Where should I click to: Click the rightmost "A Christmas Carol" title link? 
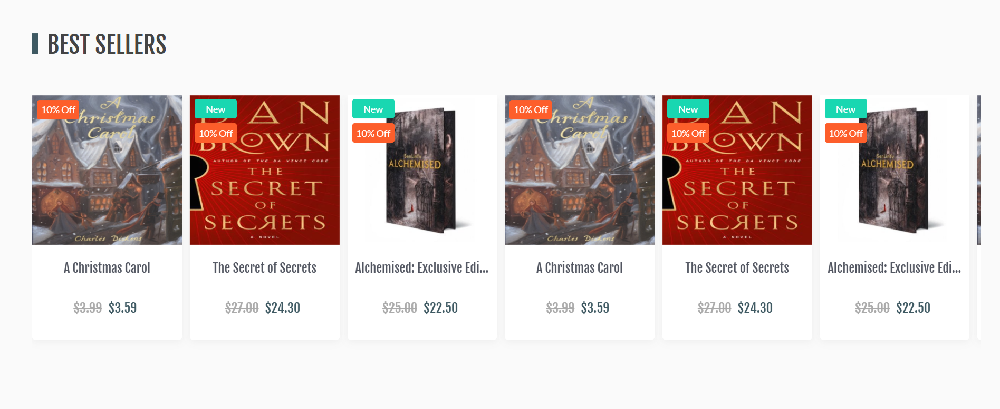point(580,268)
